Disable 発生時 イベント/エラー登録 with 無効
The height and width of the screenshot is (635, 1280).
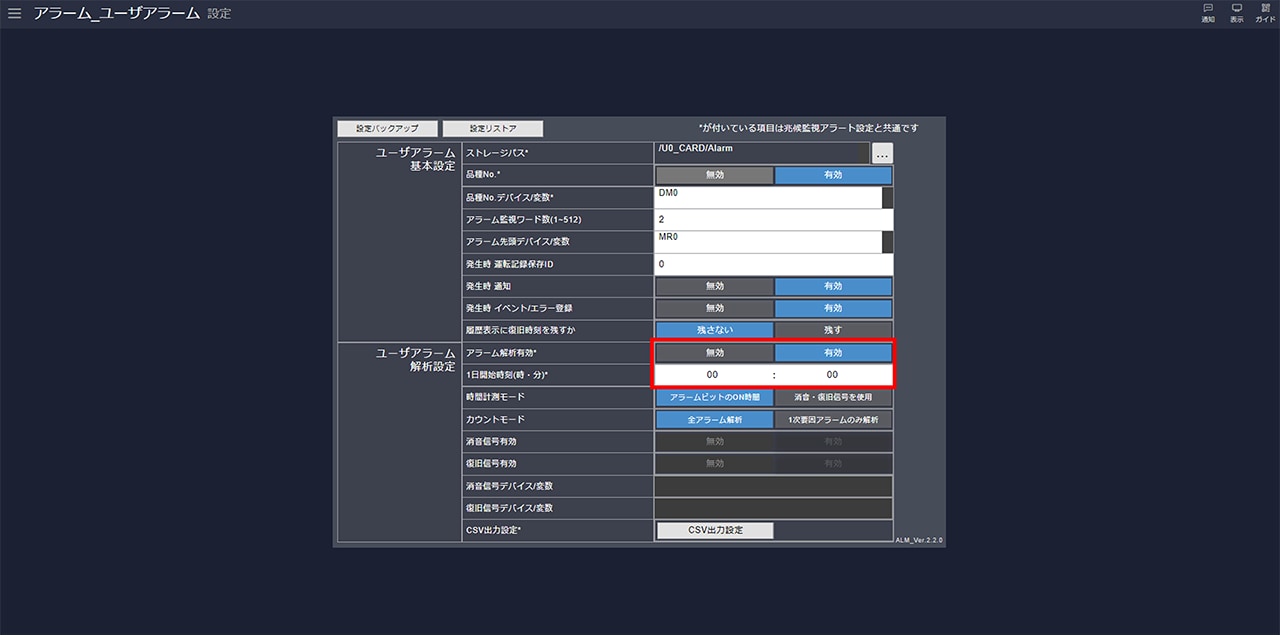(714, 308)
